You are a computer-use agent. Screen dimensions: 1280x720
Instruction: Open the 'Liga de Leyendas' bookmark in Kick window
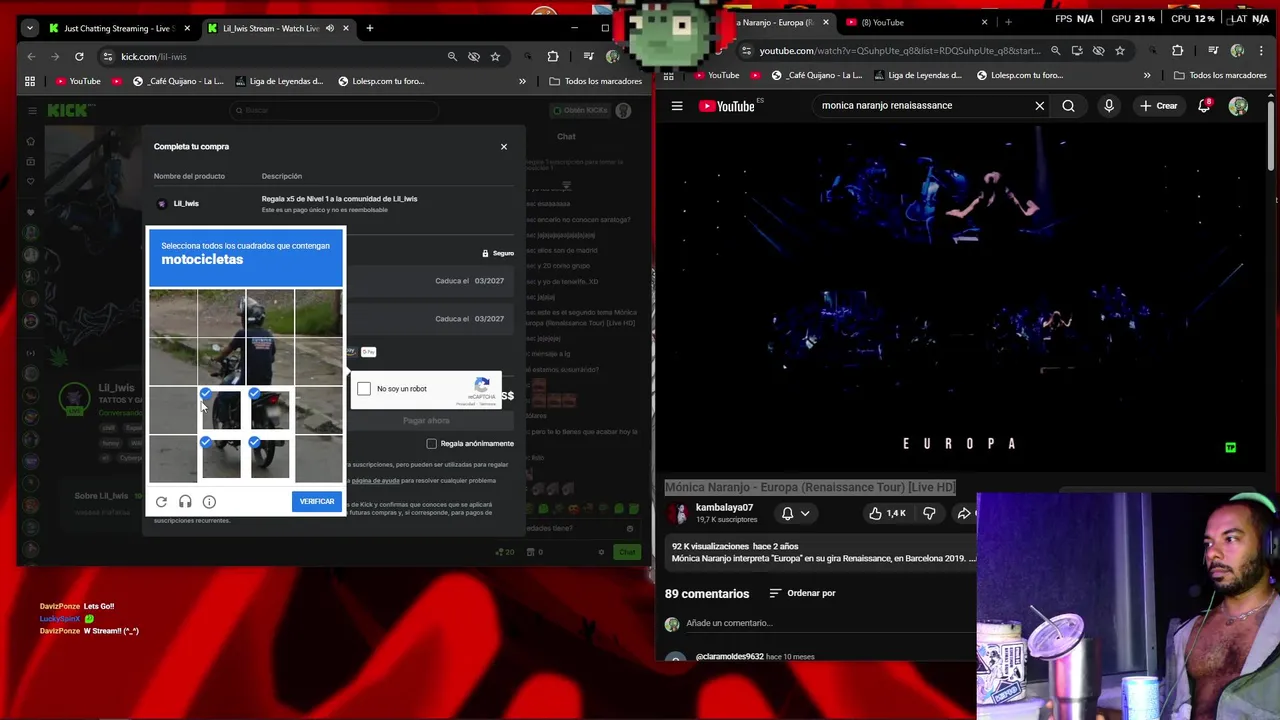pos(280,81)
